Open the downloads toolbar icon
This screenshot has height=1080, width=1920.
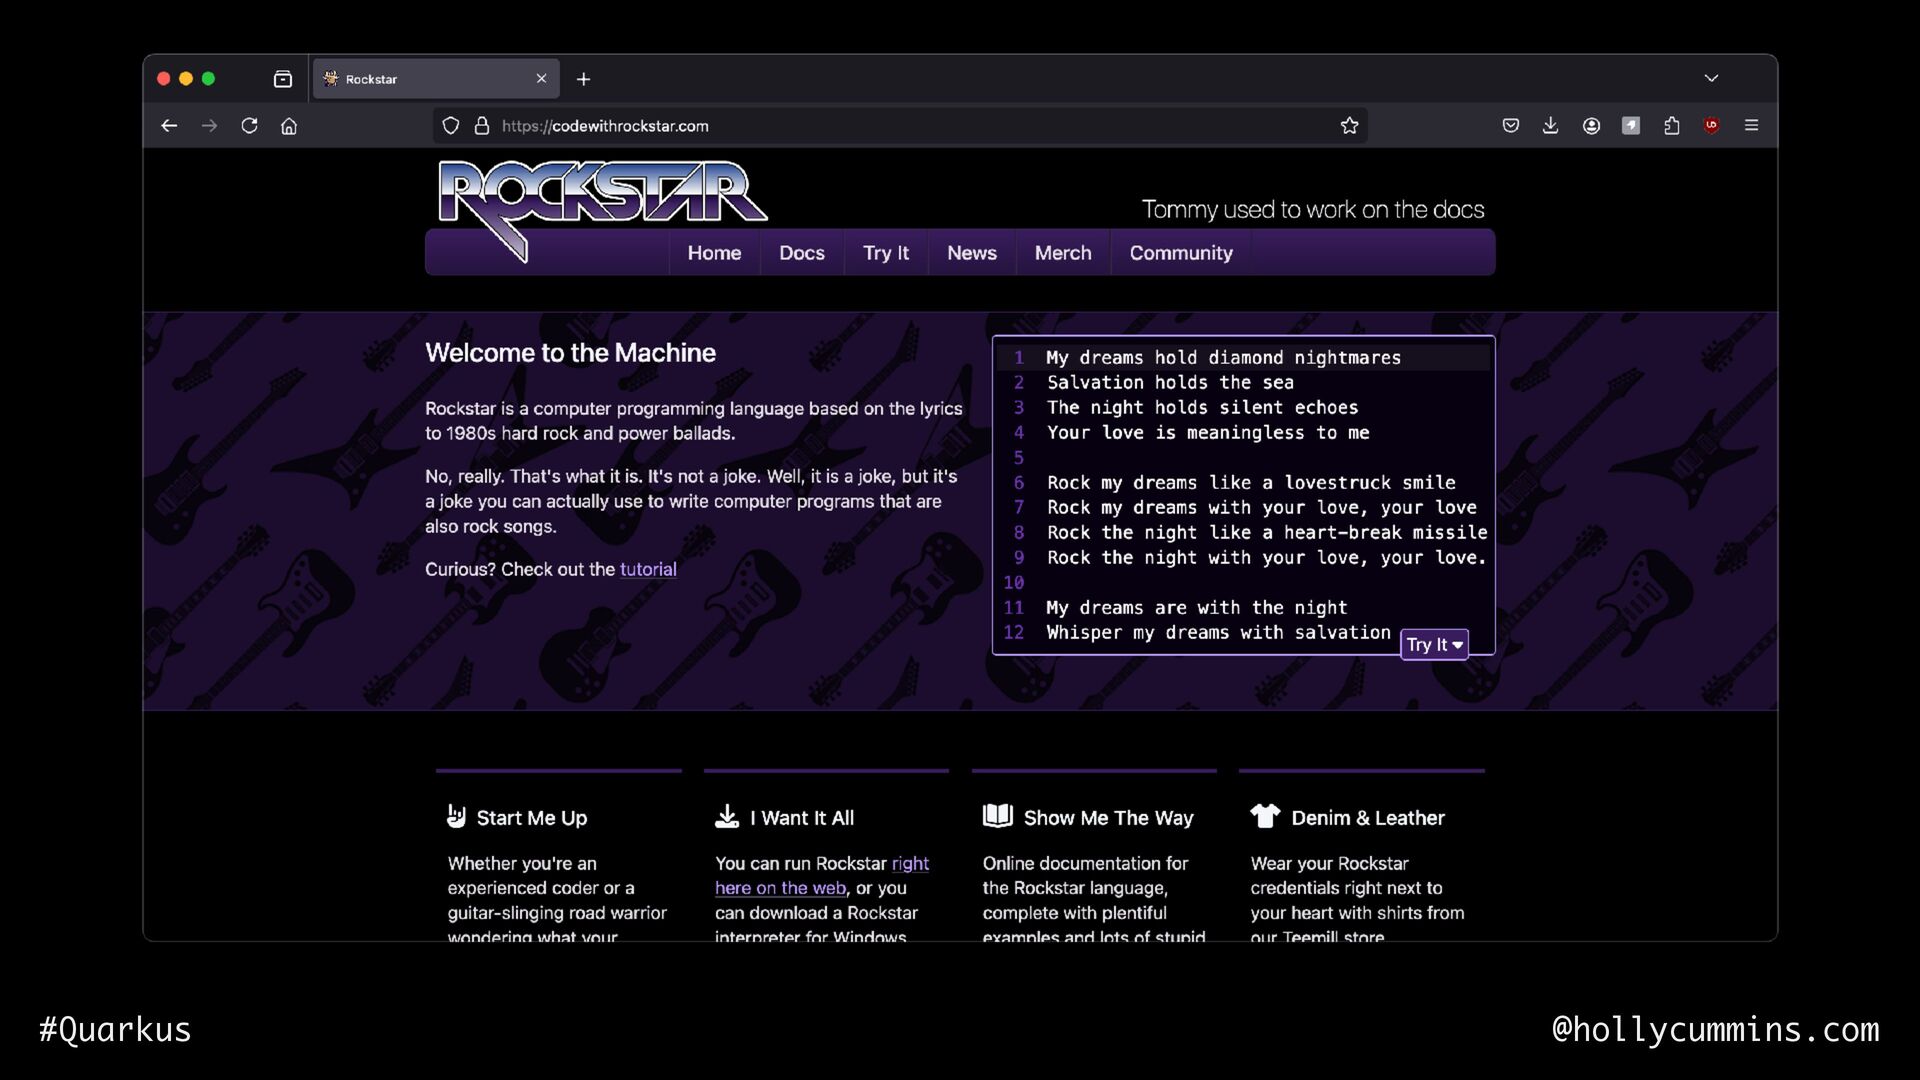[x=1550, y=126]
